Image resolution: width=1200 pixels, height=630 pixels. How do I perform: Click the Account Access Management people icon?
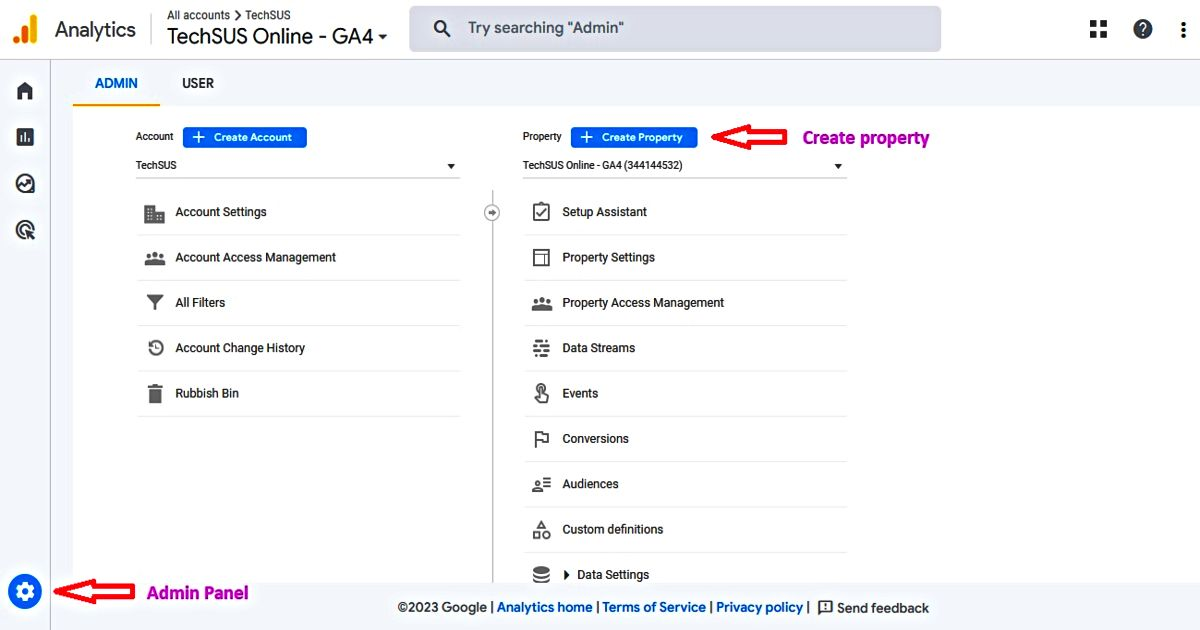(155, 258)
